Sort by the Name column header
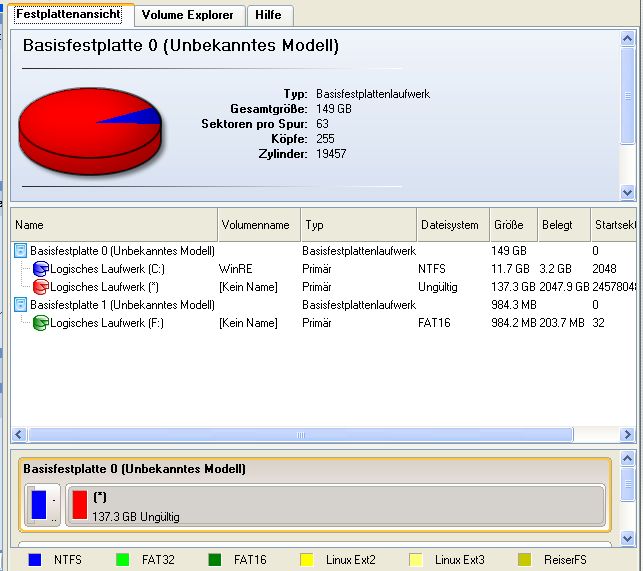The height and width of the screenshot is (571, 643). tap(114, 225)
